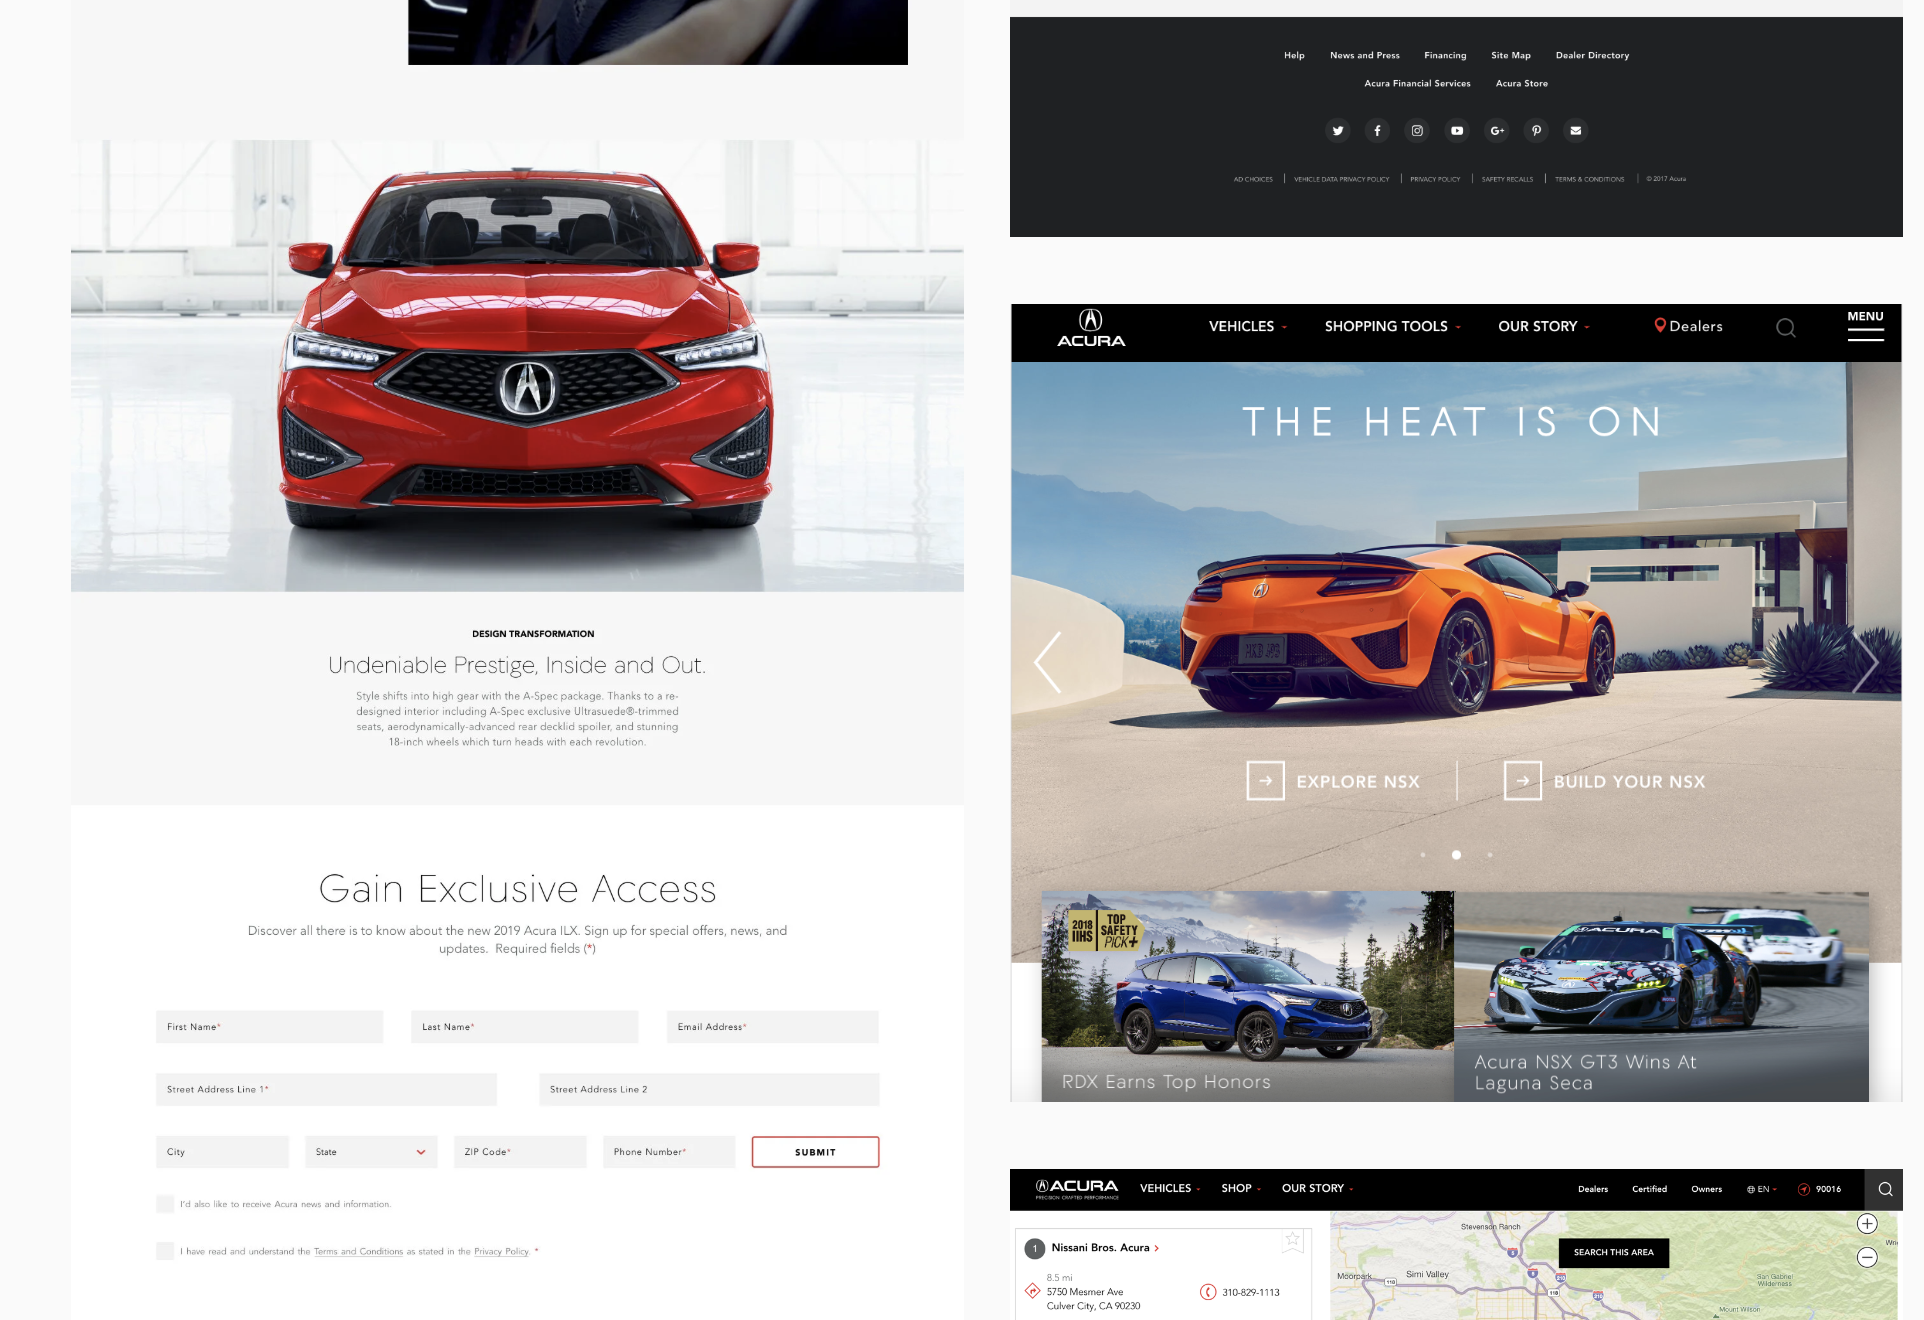
Task: Open the email envelope icon in footer
Action: (1576, 131)
